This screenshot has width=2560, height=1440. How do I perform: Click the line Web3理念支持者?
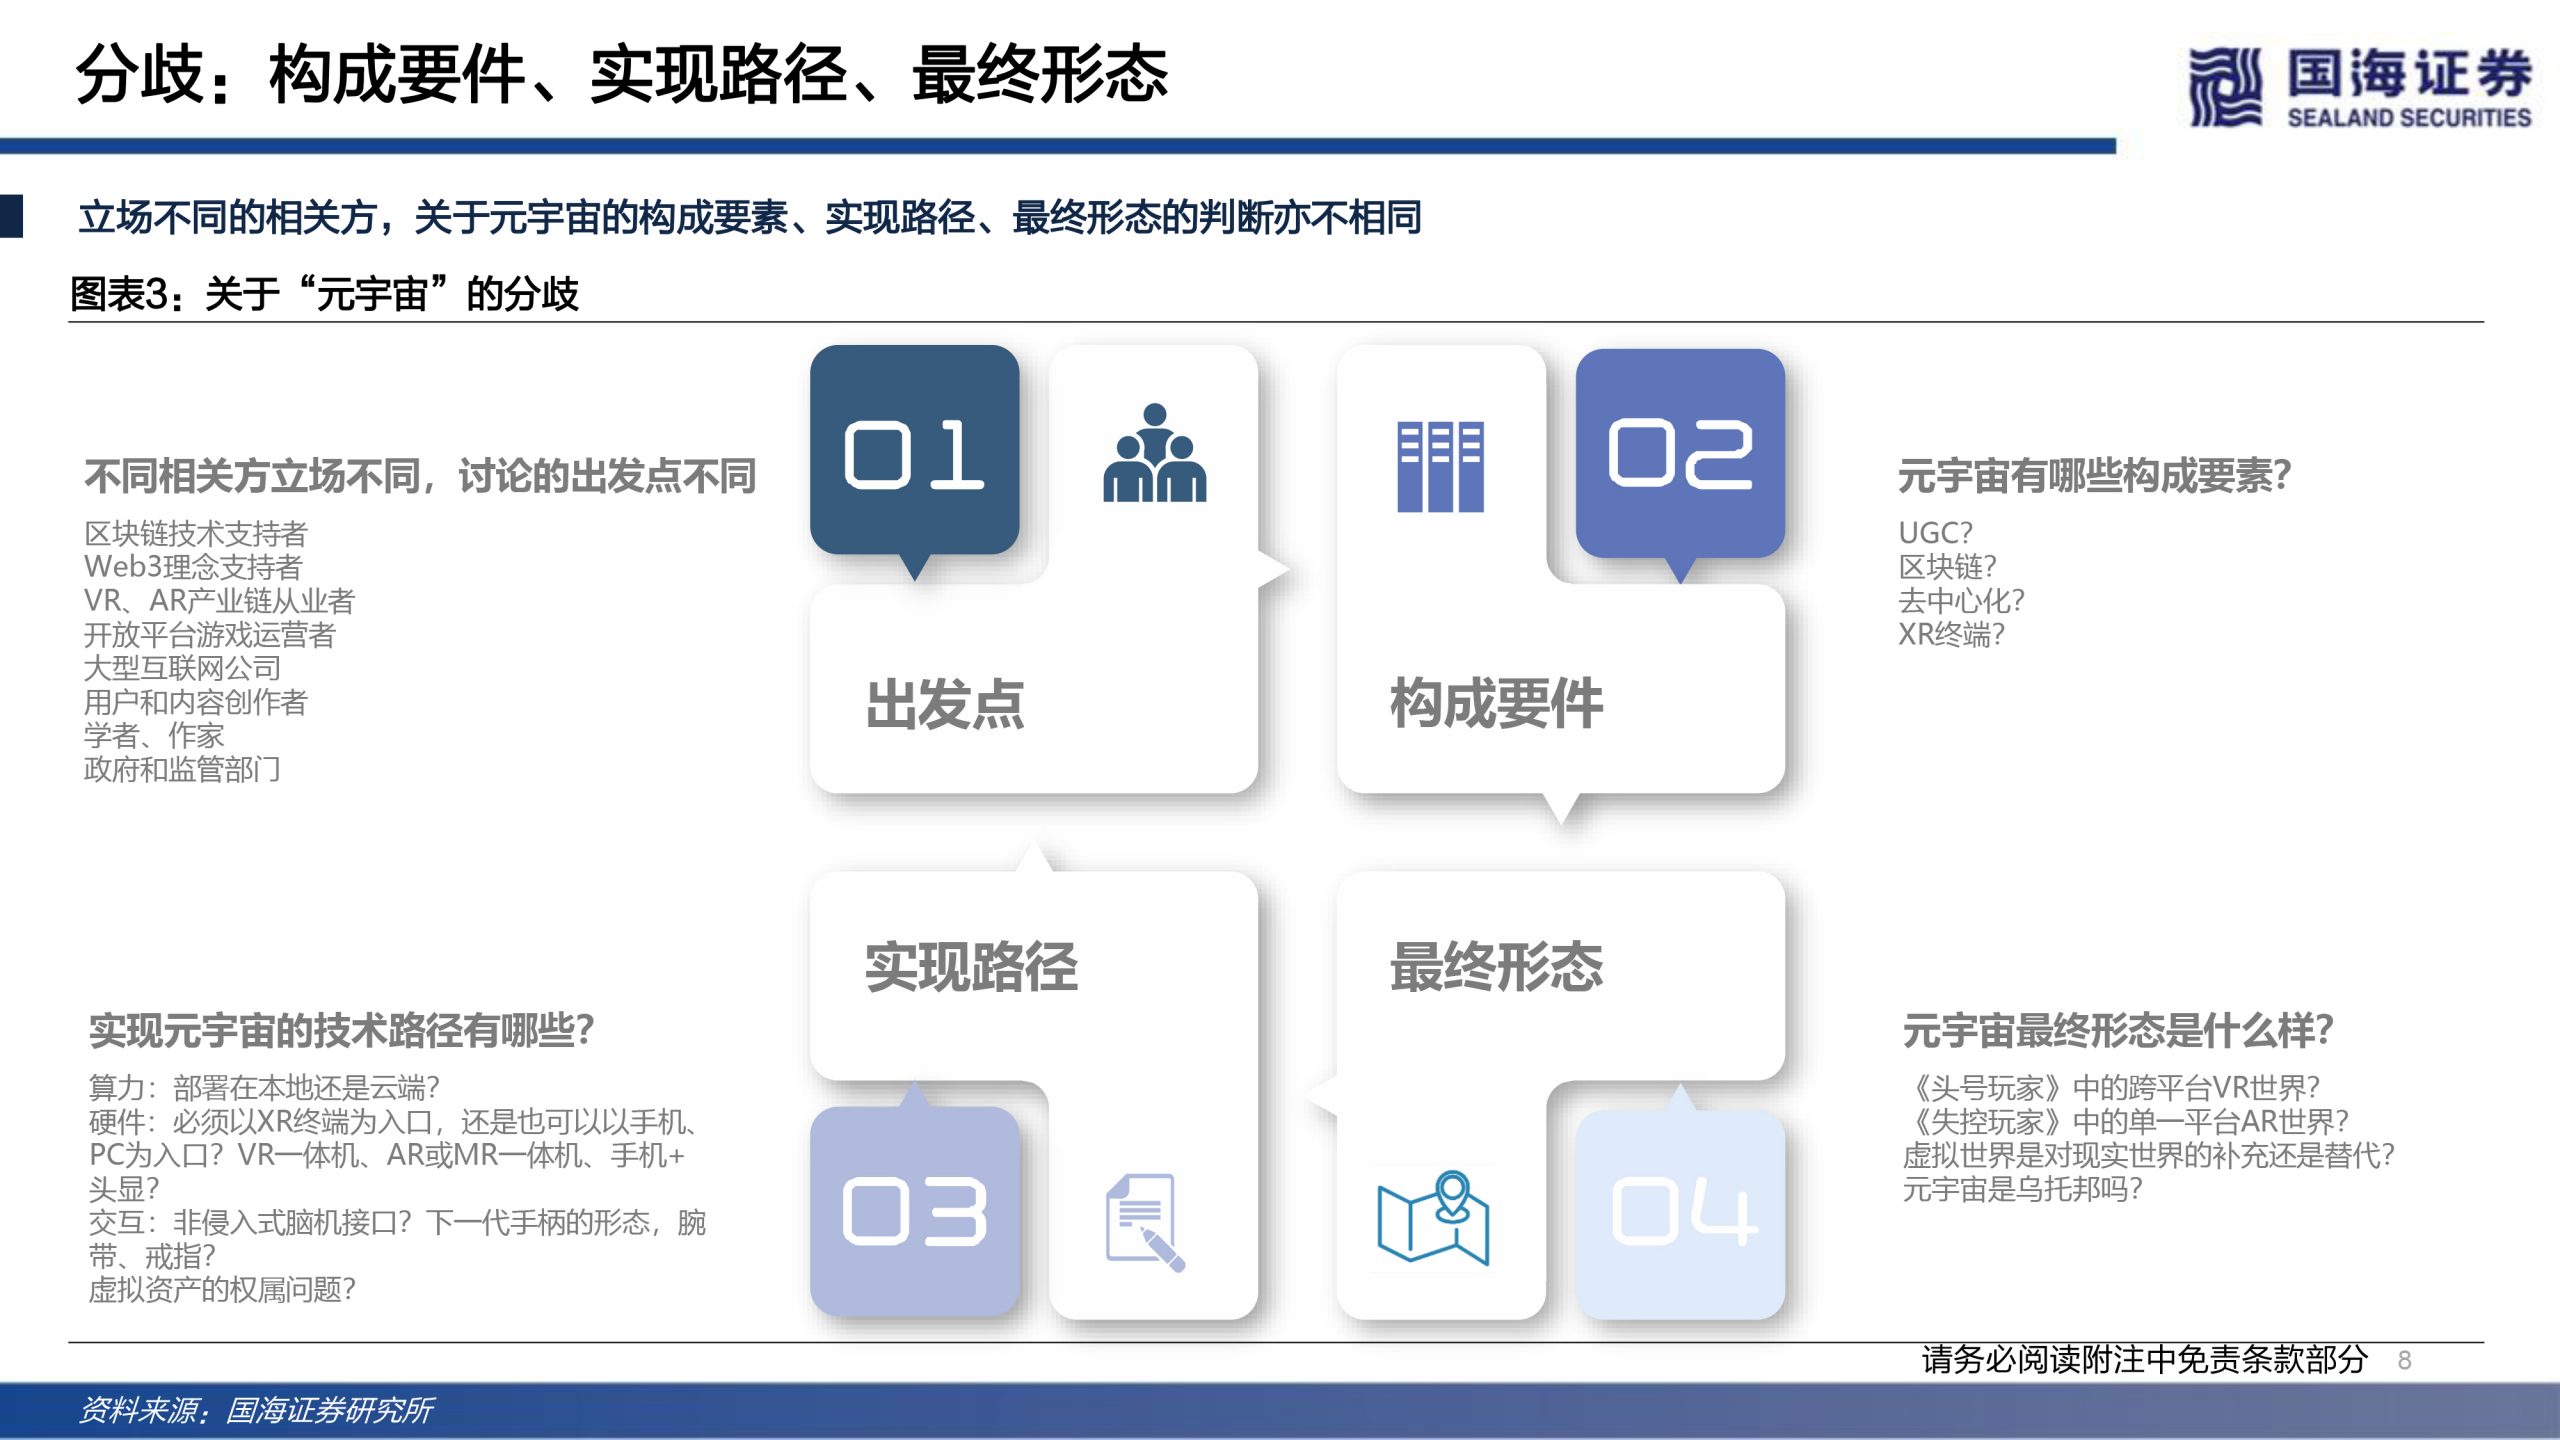193,567
